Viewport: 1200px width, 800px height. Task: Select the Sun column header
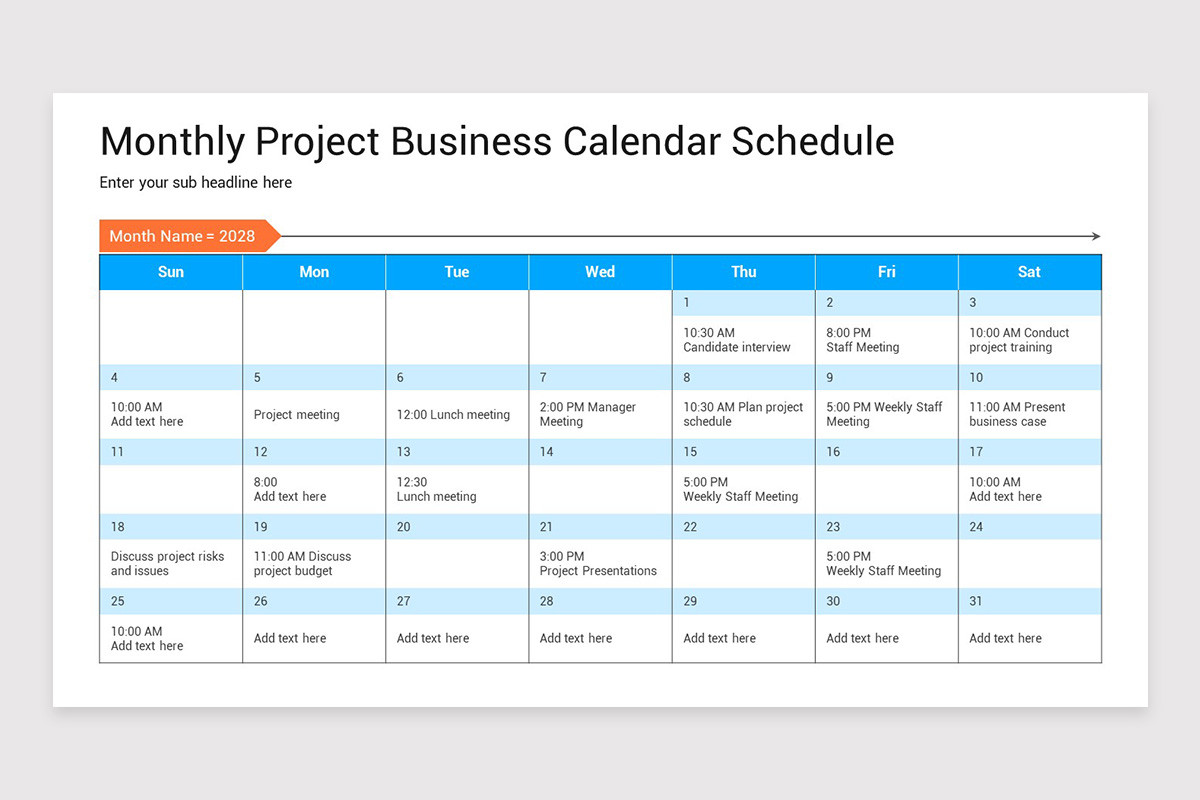coord(171,272)
